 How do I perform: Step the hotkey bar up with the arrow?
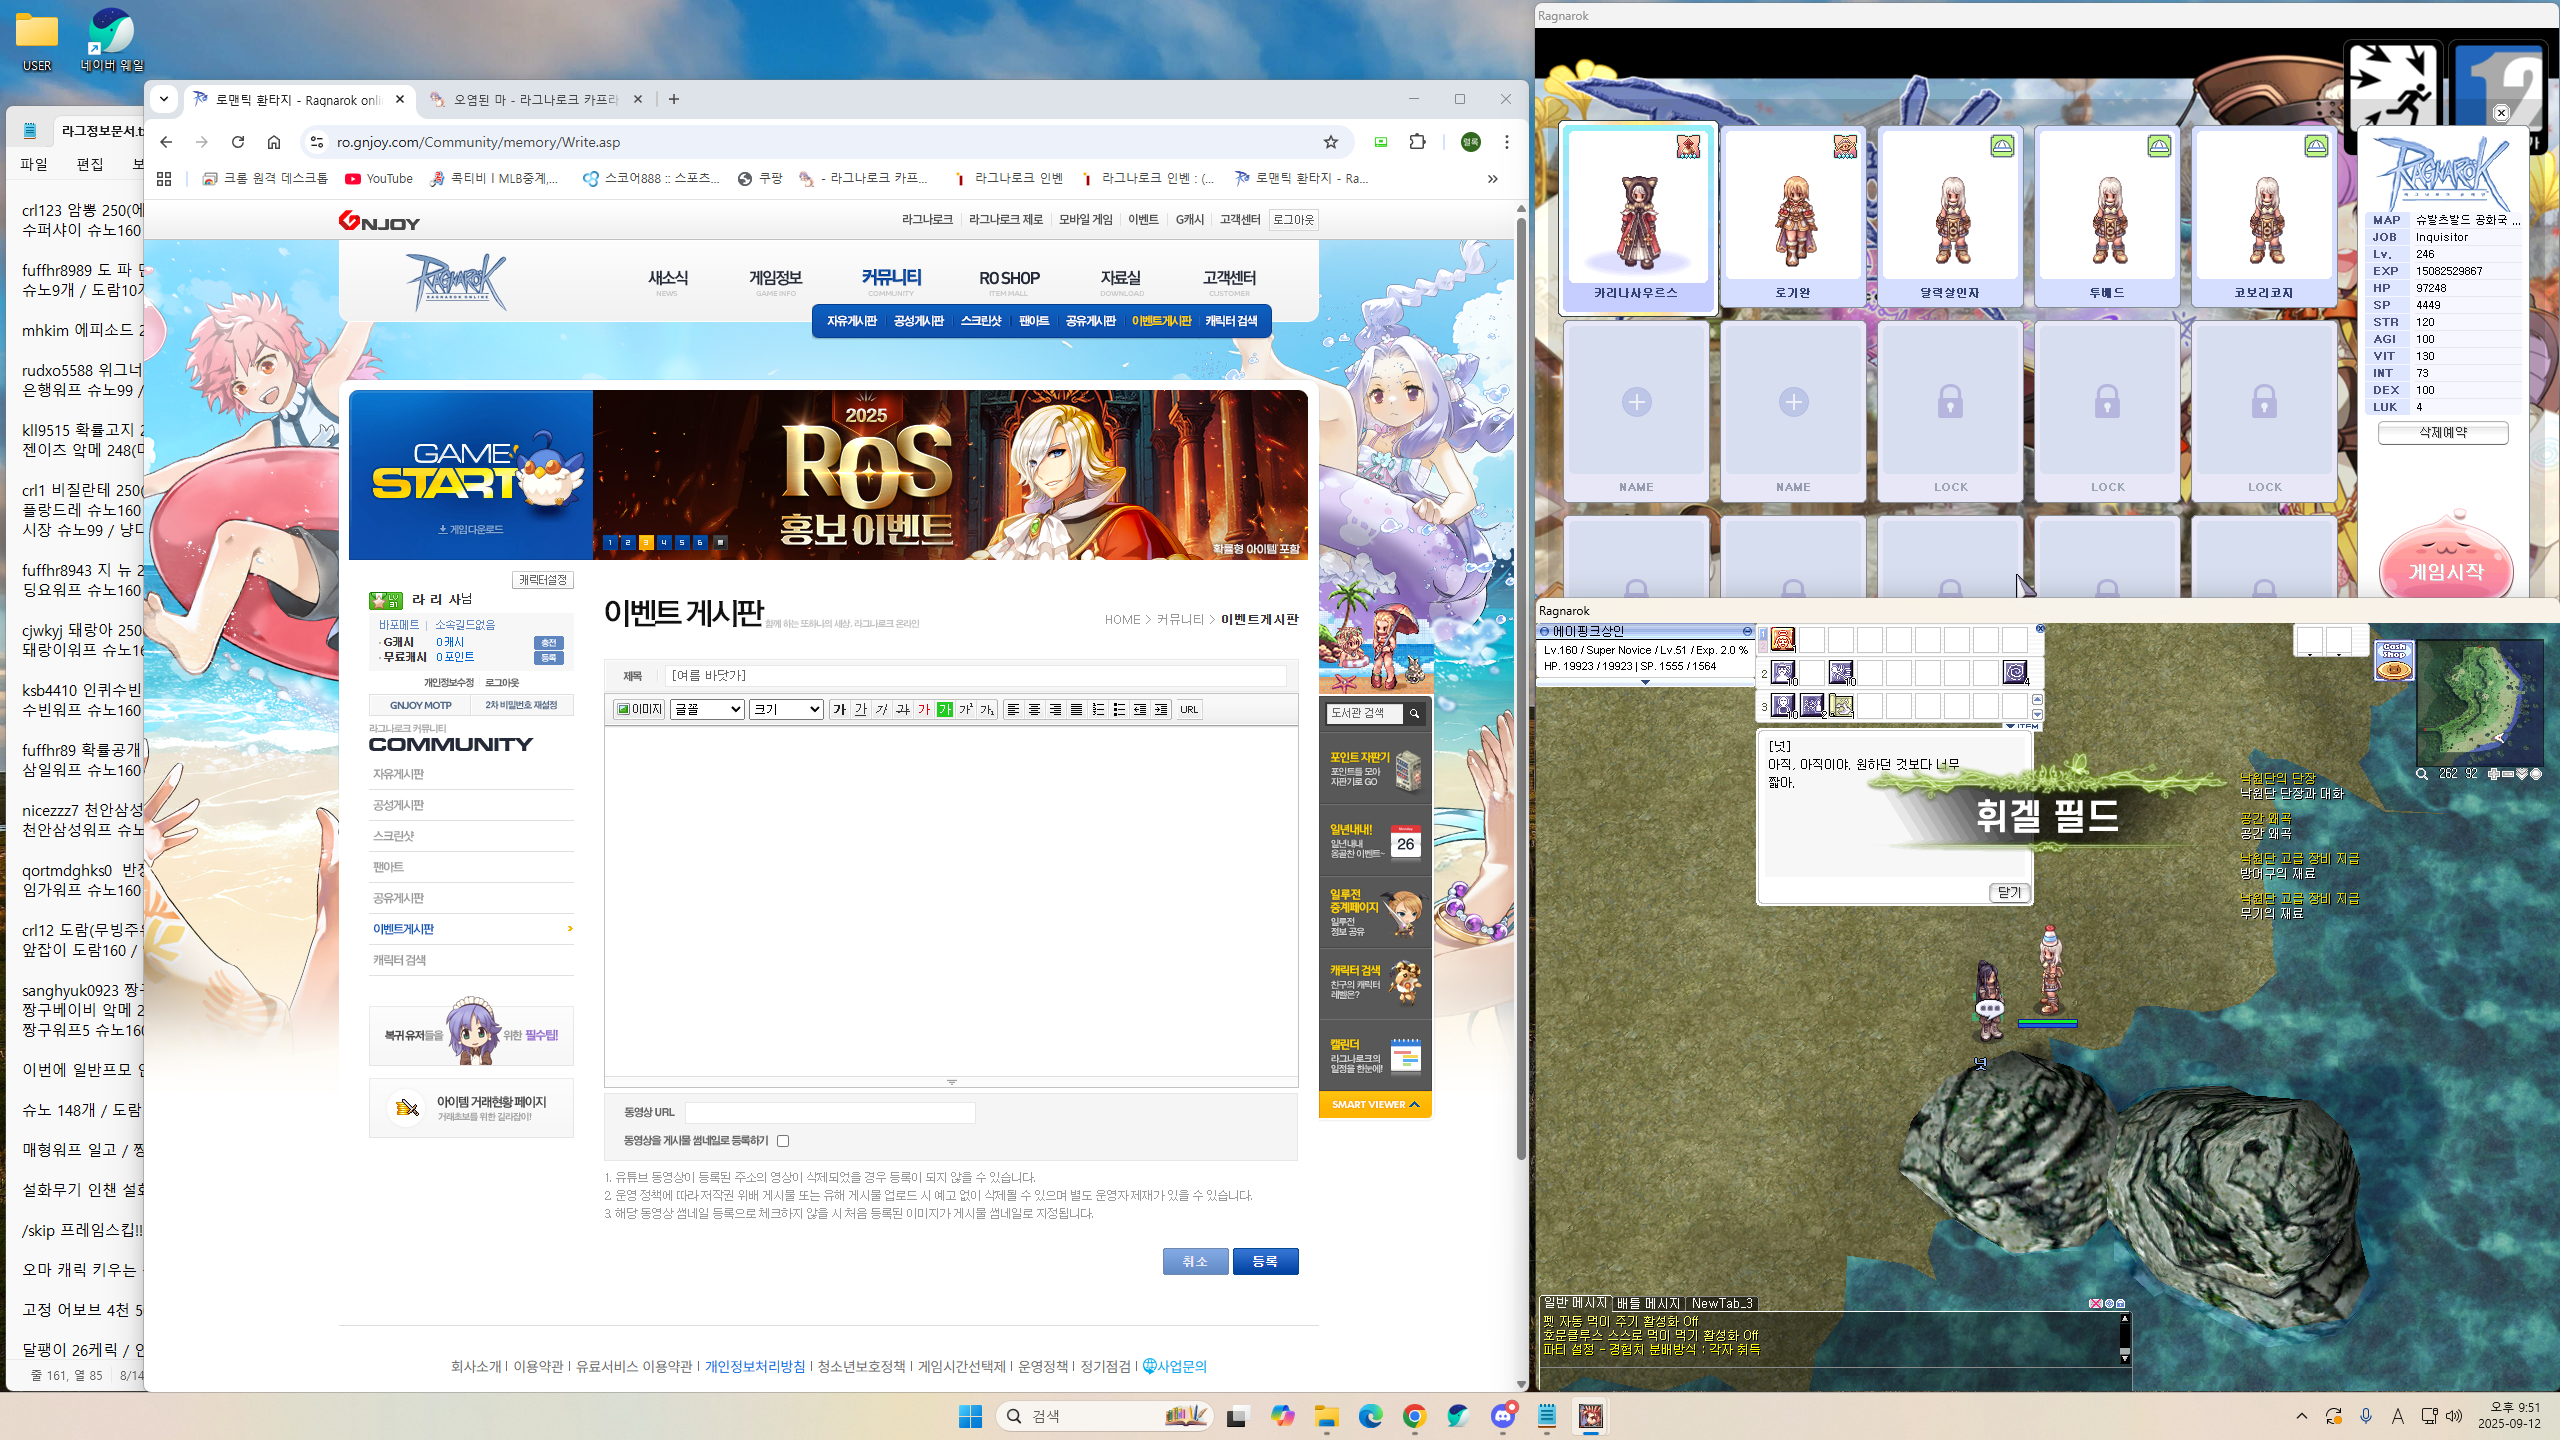tap(2037, 699)
